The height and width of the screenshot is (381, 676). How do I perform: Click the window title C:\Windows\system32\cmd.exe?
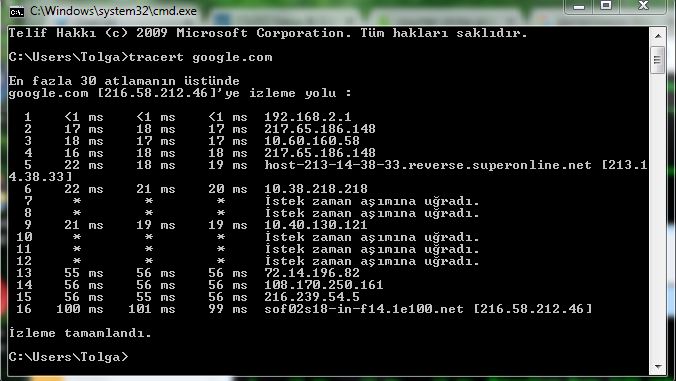[113, 11]
